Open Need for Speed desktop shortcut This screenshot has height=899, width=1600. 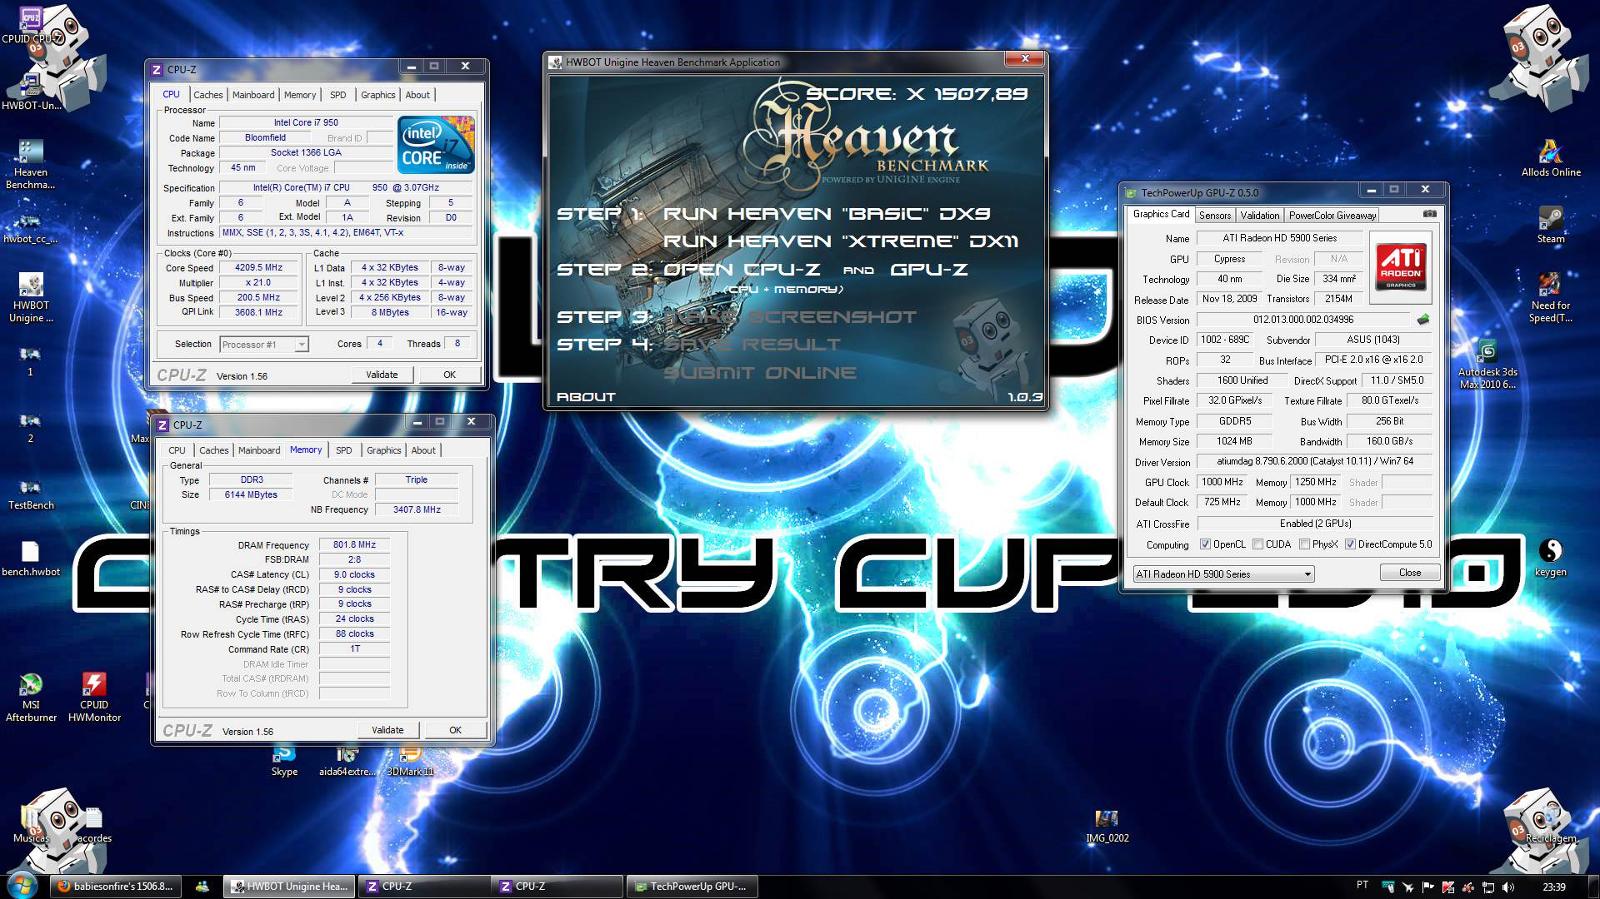[1550, 298]
